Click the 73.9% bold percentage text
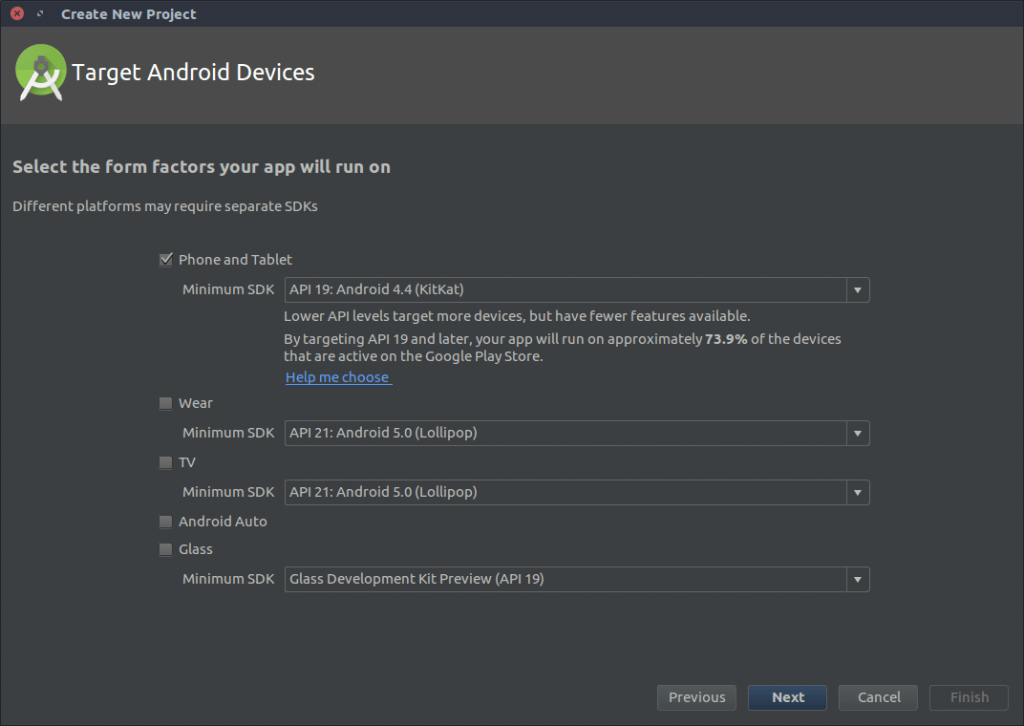This screenshot has height=726, width=1024. coord(726,339)
